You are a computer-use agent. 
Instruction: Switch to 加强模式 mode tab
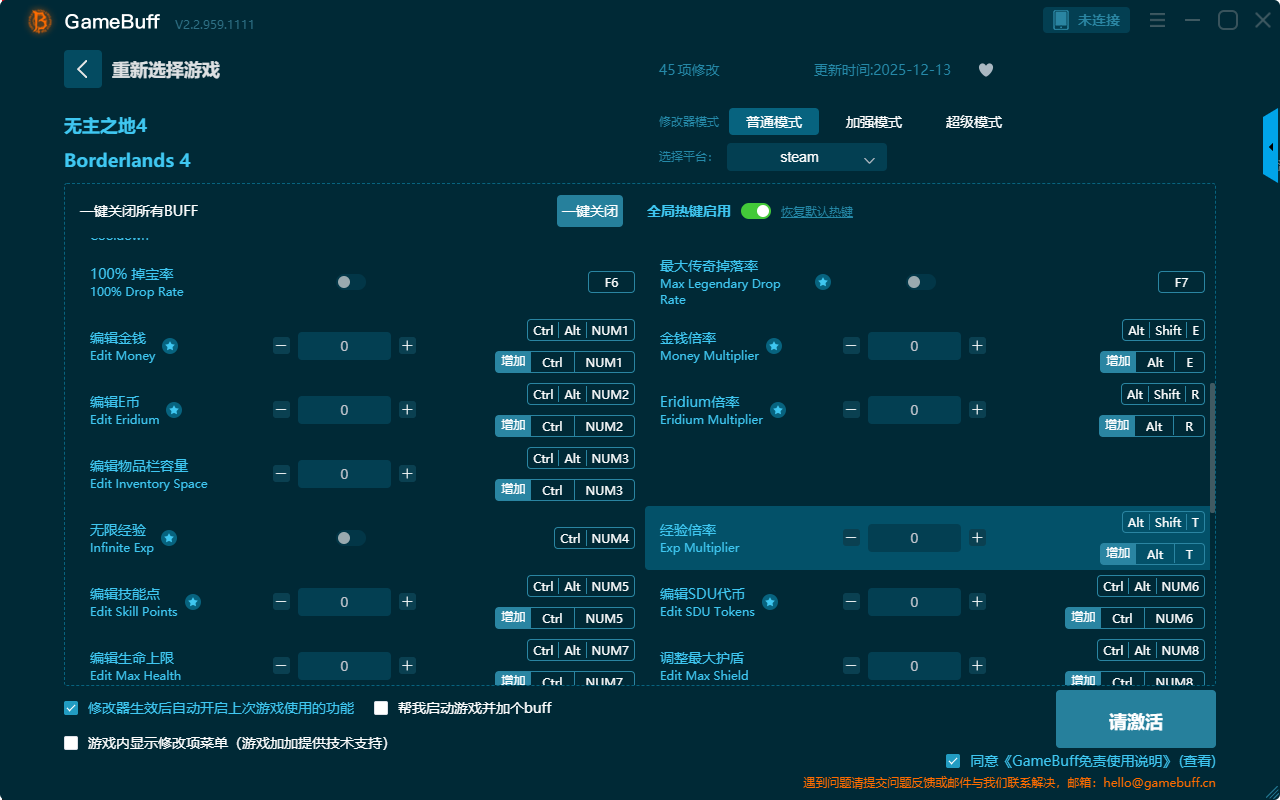[873, 122]
